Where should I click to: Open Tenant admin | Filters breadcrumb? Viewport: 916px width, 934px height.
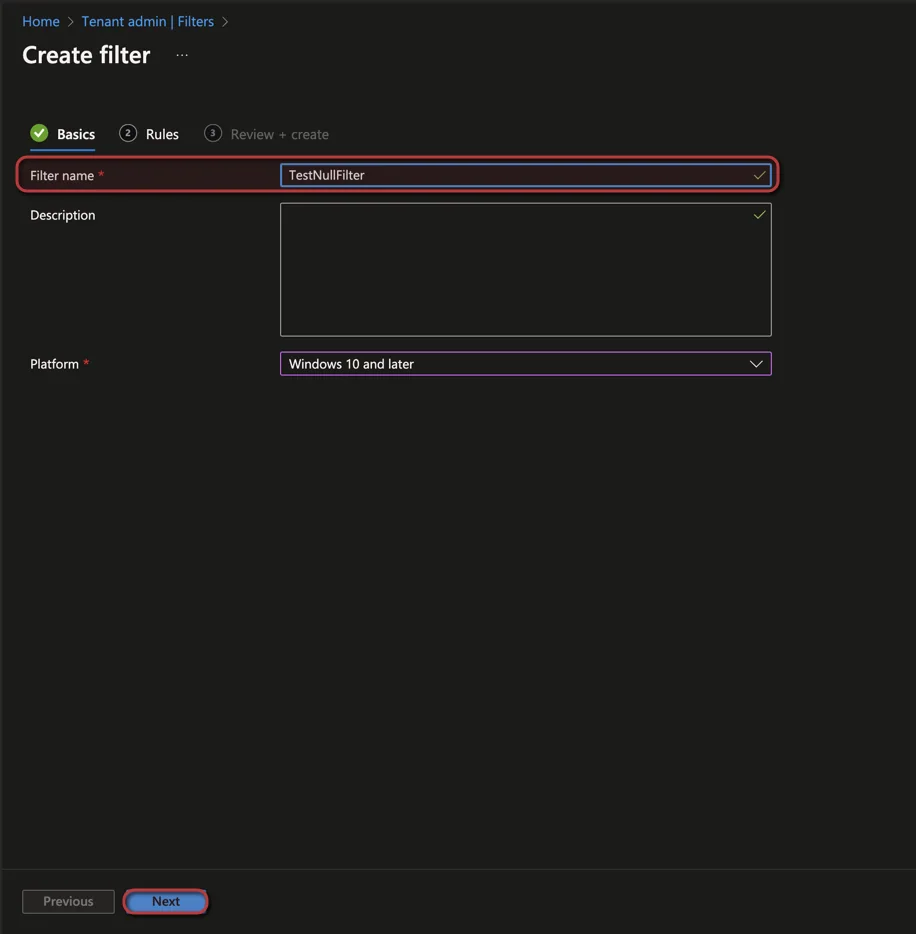[148, 21]
